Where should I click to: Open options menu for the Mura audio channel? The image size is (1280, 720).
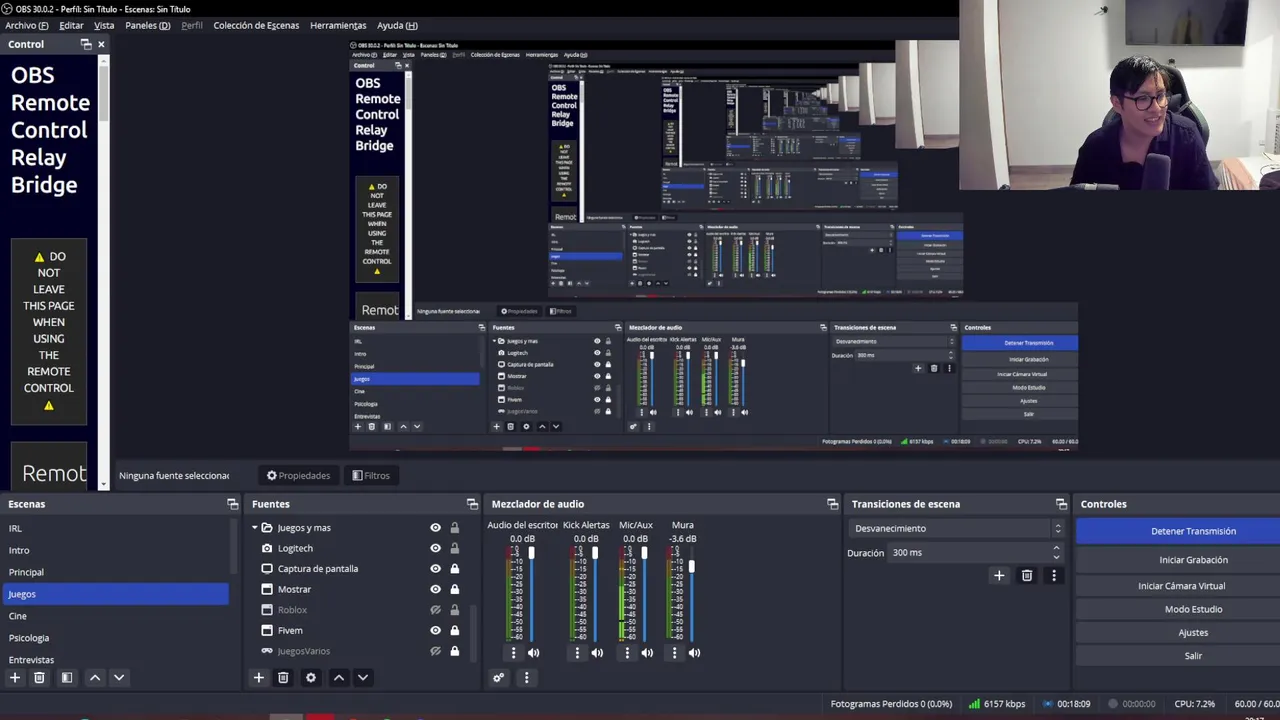click(x=674, y=653)
